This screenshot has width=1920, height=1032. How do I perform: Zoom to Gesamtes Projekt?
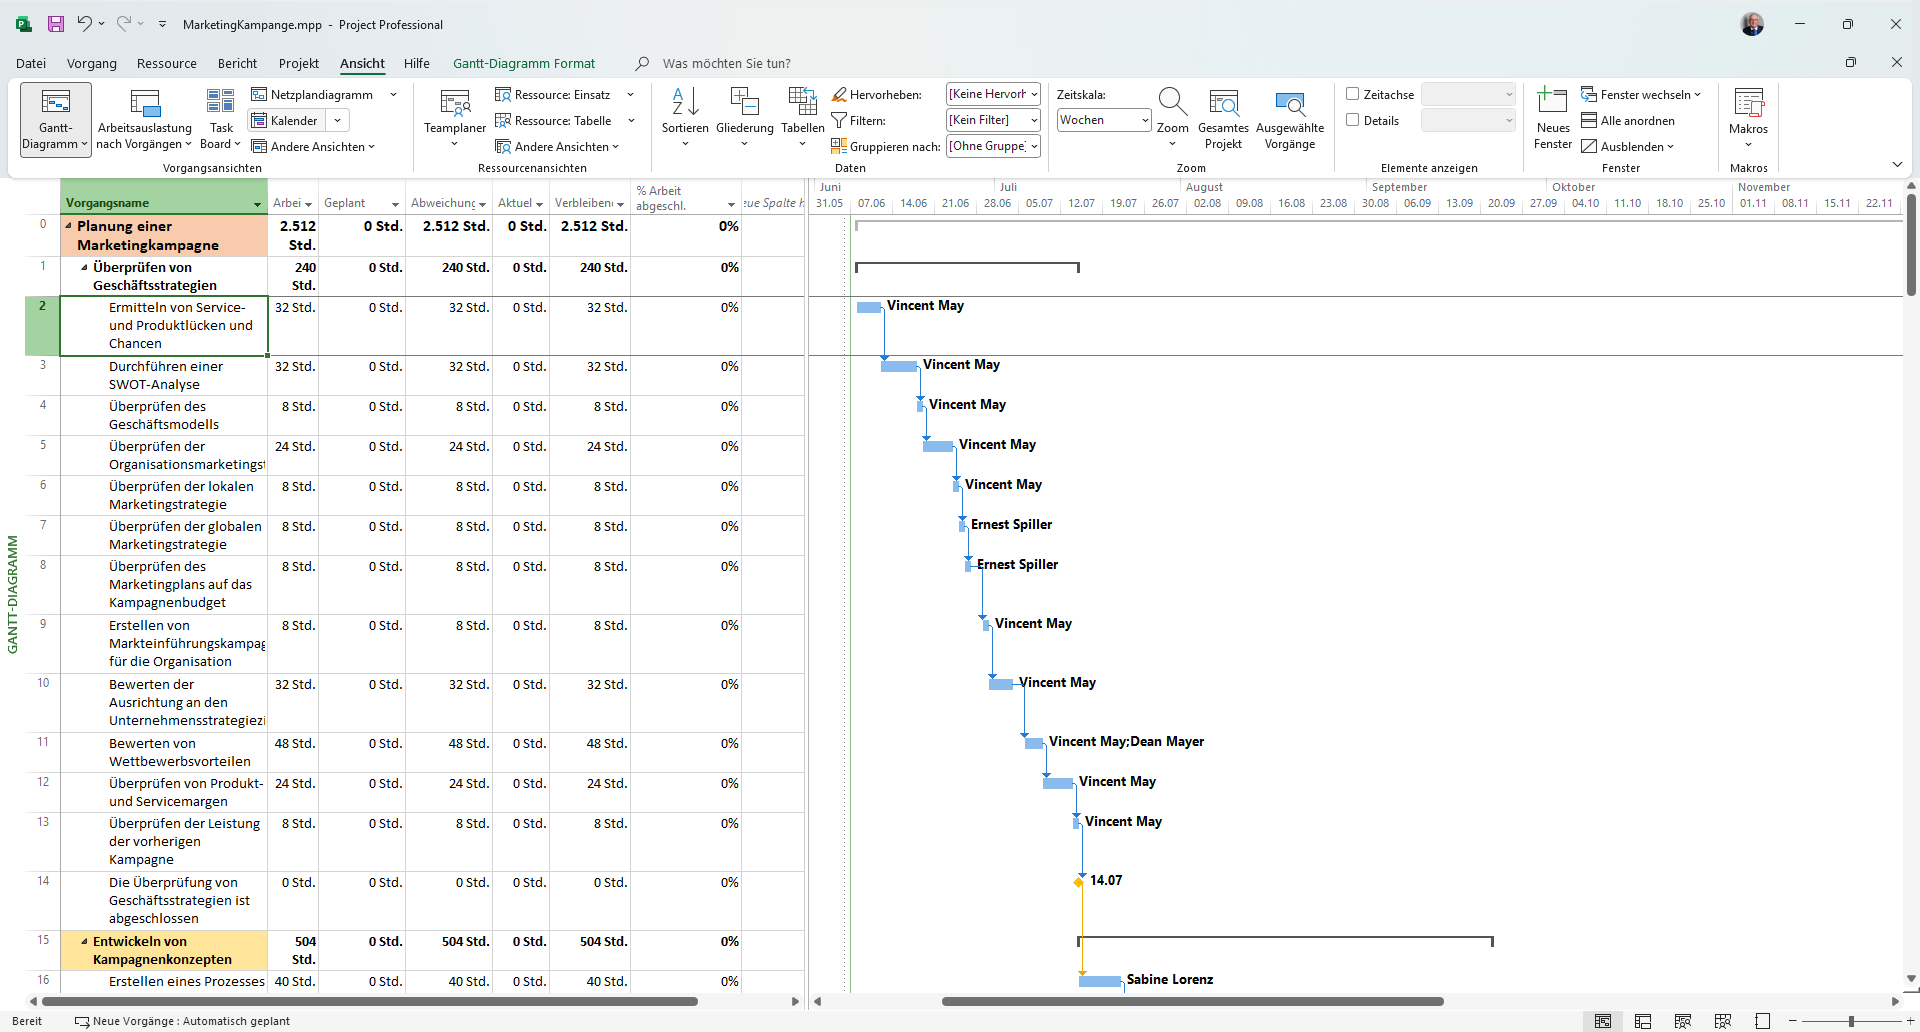1223,119
